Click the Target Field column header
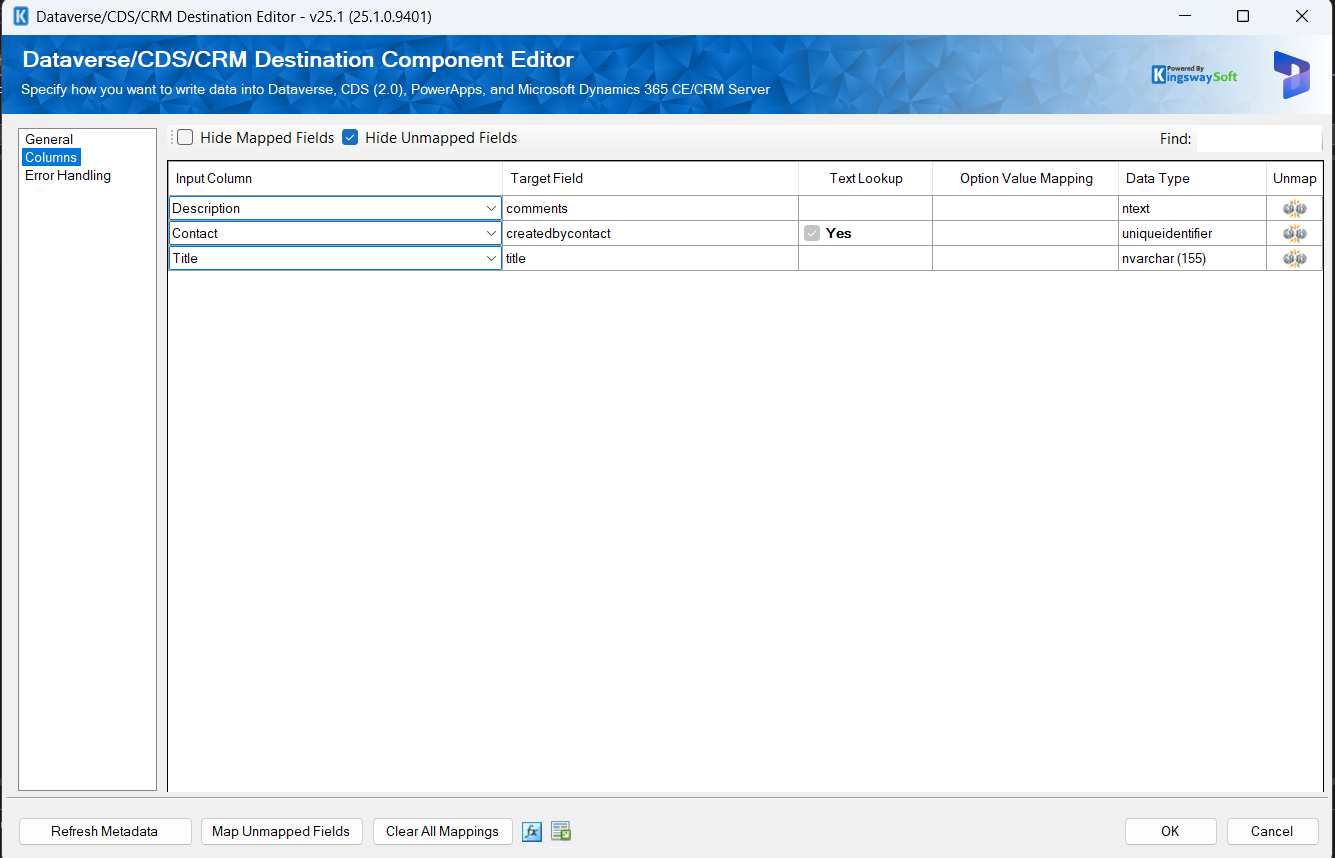This screenshot has width=1335, height=858. click(650, 178)
